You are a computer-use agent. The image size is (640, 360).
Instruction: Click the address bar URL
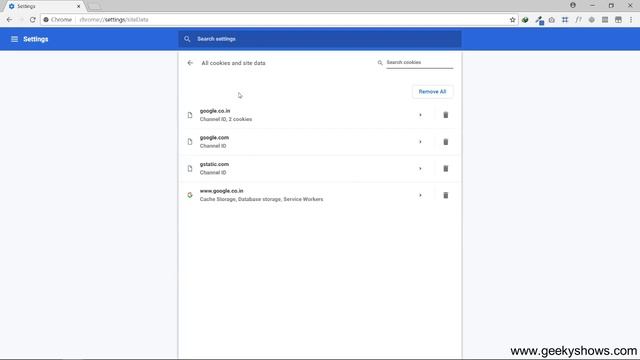tap(114, 20)
